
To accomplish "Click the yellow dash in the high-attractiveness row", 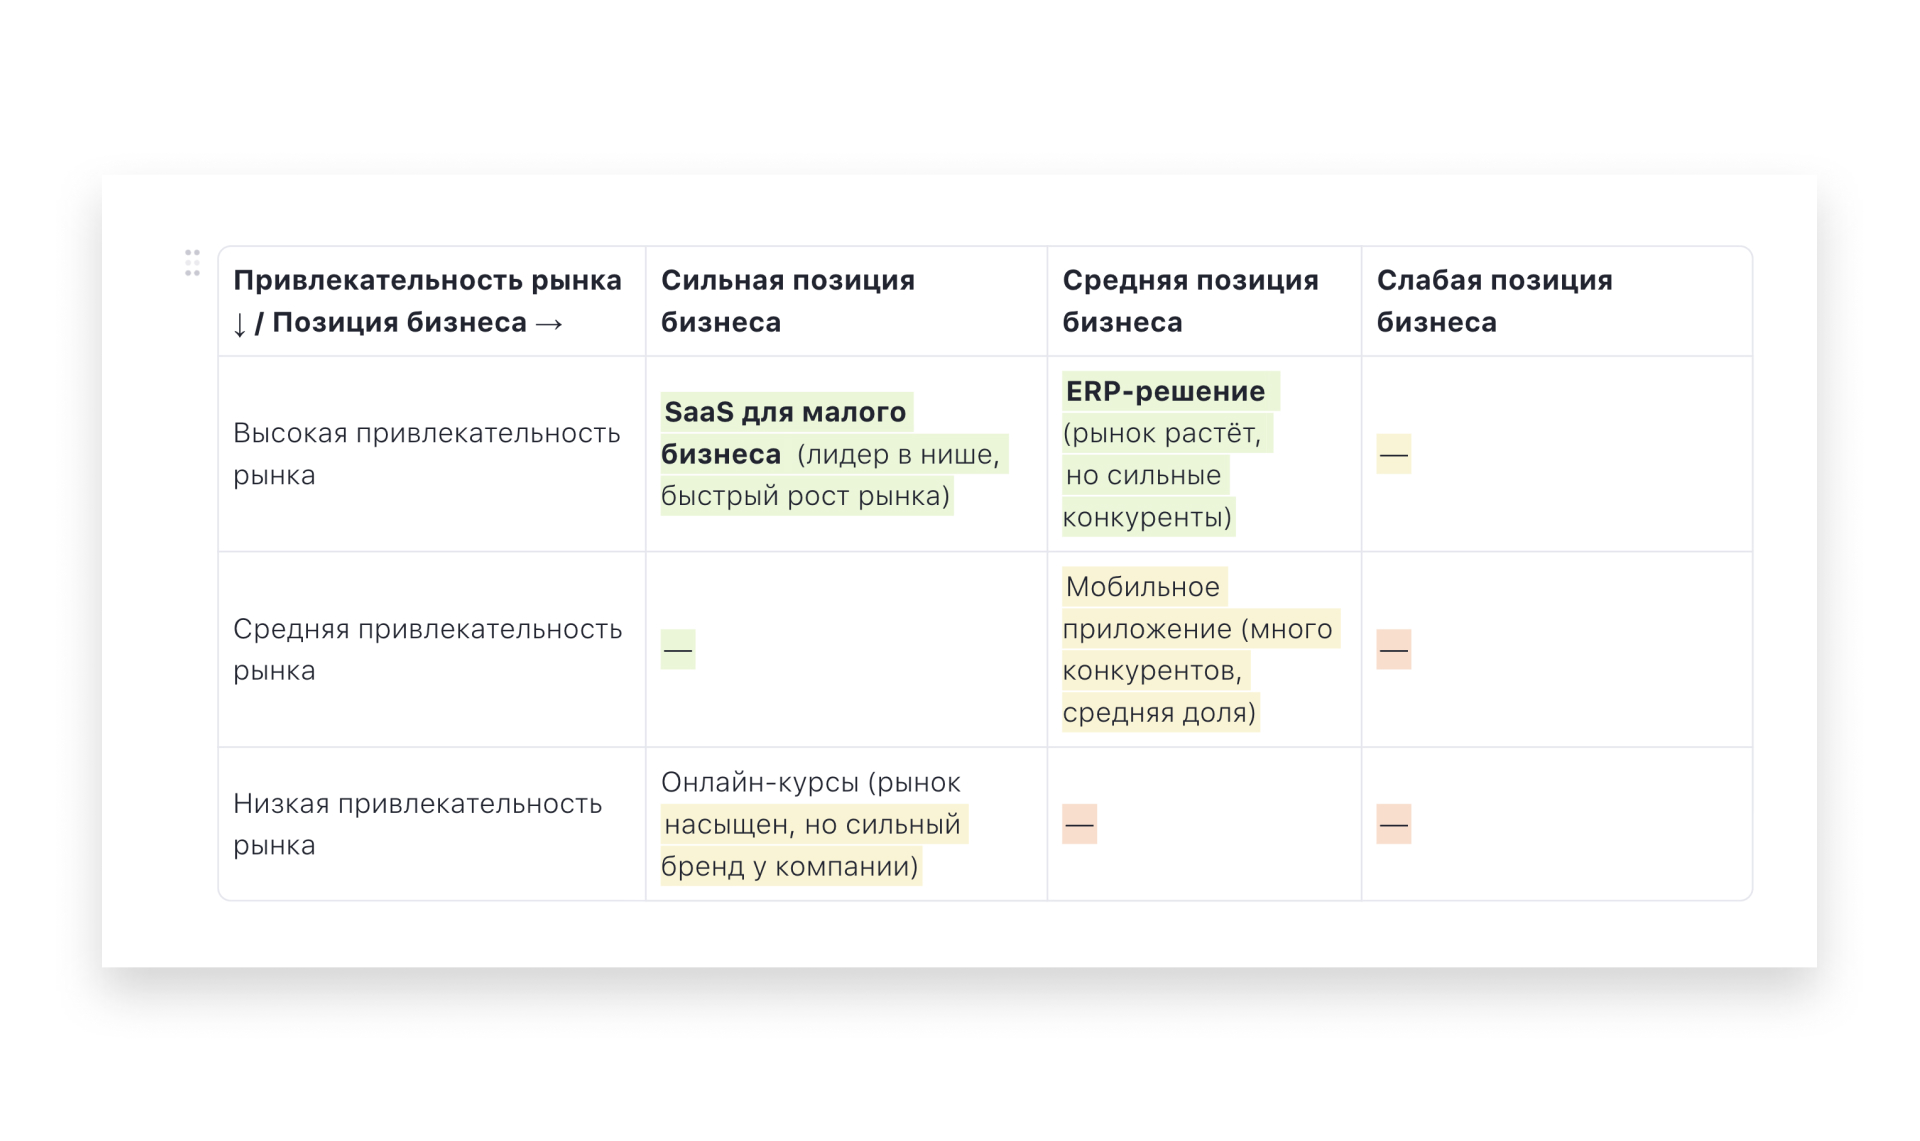I will pos(1393,455).
